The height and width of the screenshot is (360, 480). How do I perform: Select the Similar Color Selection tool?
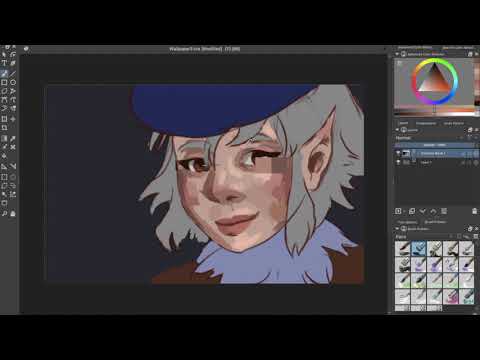click(13, 194)
